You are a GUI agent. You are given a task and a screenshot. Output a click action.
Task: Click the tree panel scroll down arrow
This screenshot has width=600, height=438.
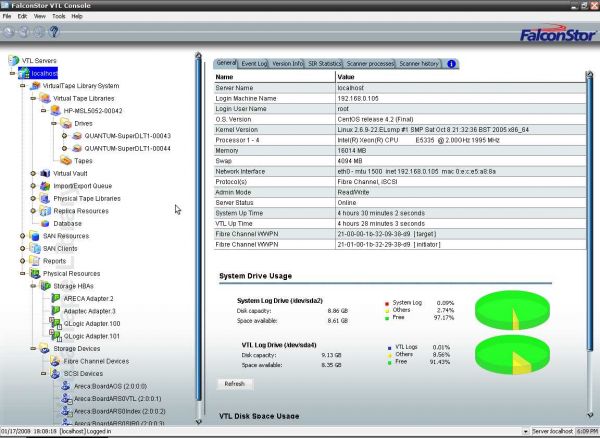(x=198, y=422)
